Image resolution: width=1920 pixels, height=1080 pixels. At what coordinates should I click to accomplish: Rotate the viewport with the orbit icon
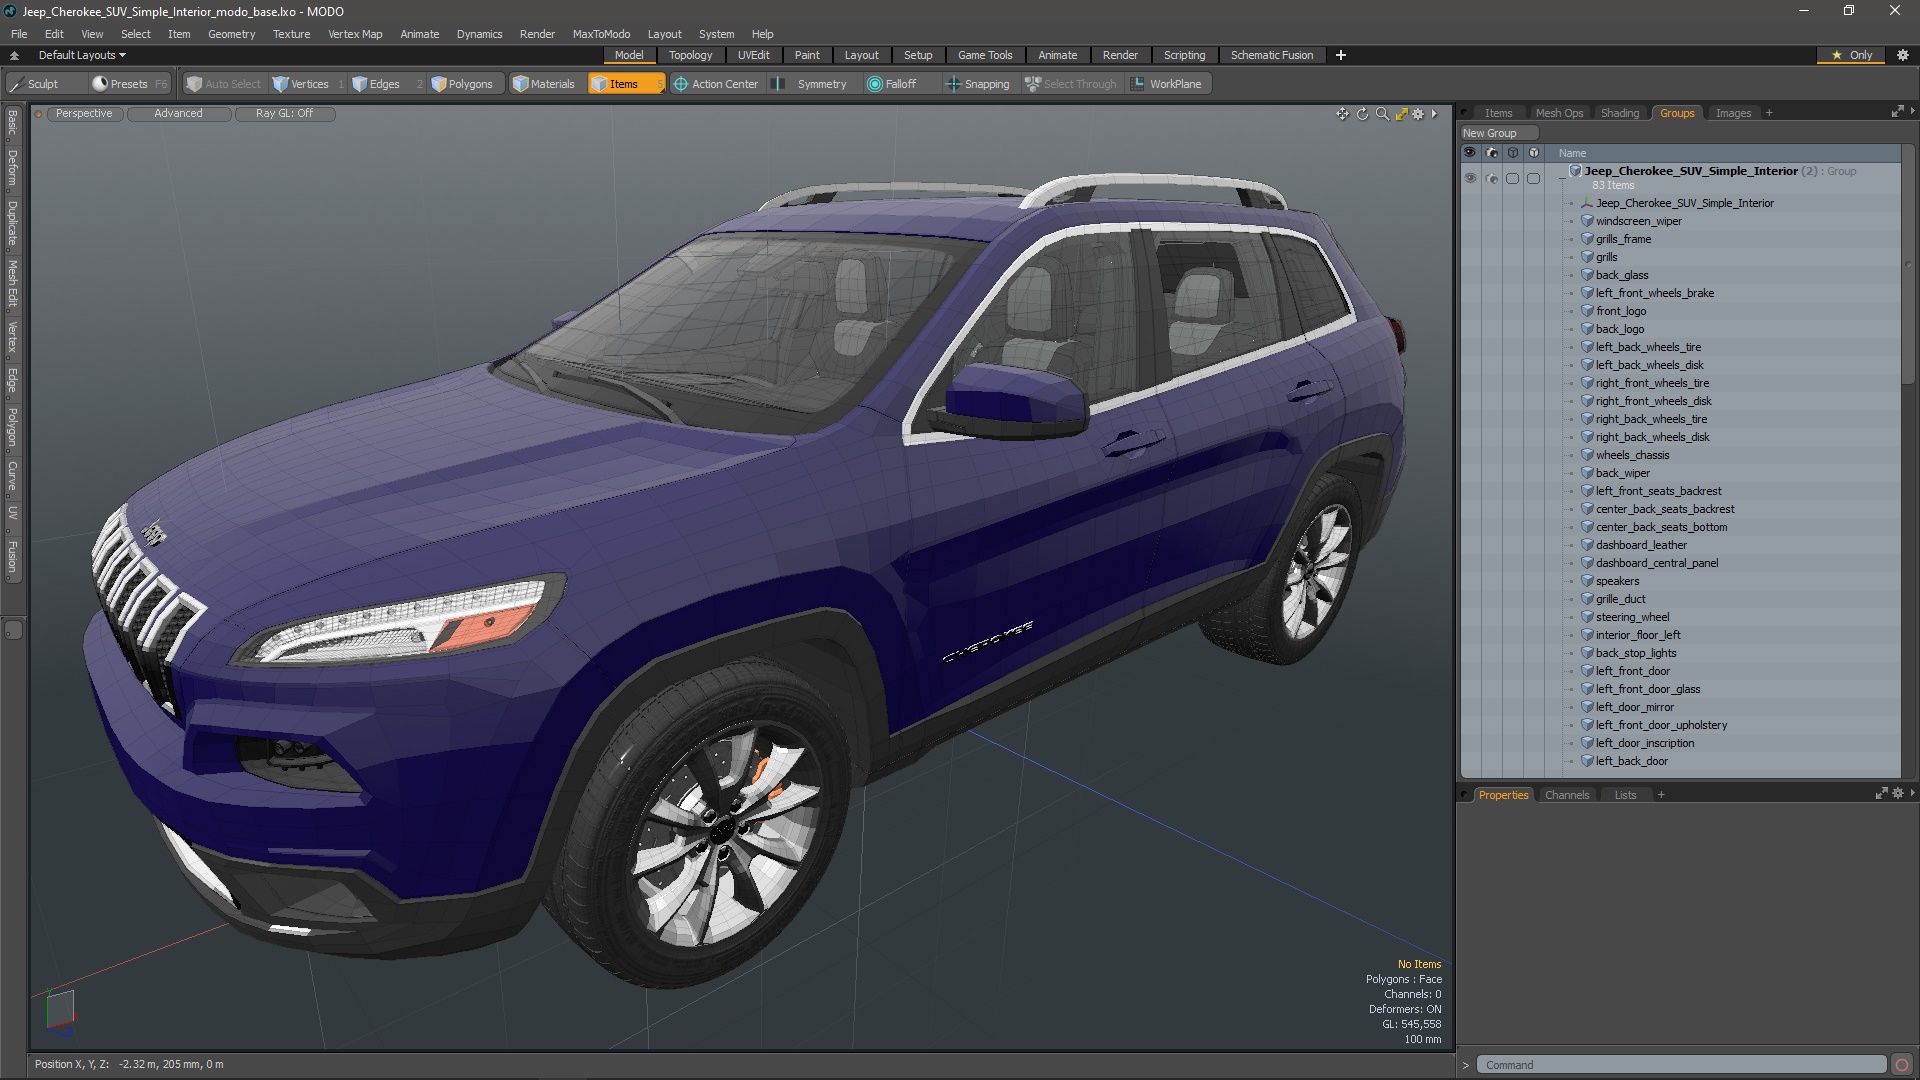(1362, 114)
